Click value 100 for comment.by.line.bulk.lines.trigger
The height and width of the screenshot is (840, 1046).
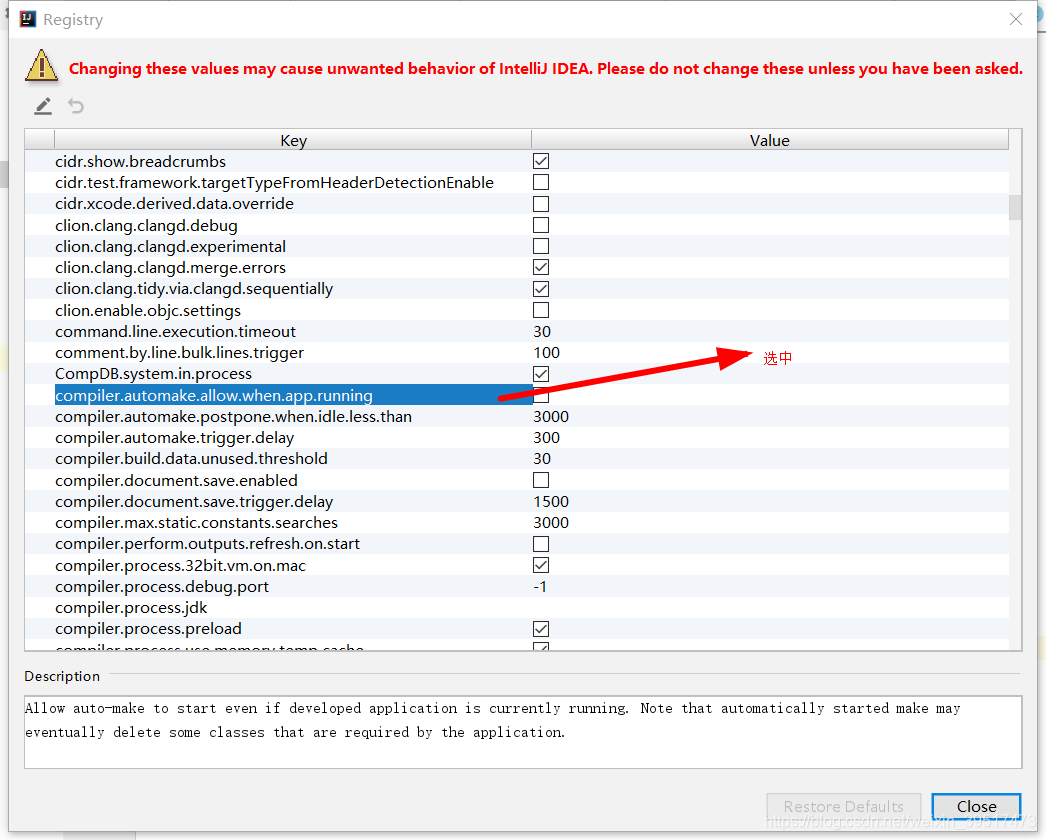(x=546, y=353)
